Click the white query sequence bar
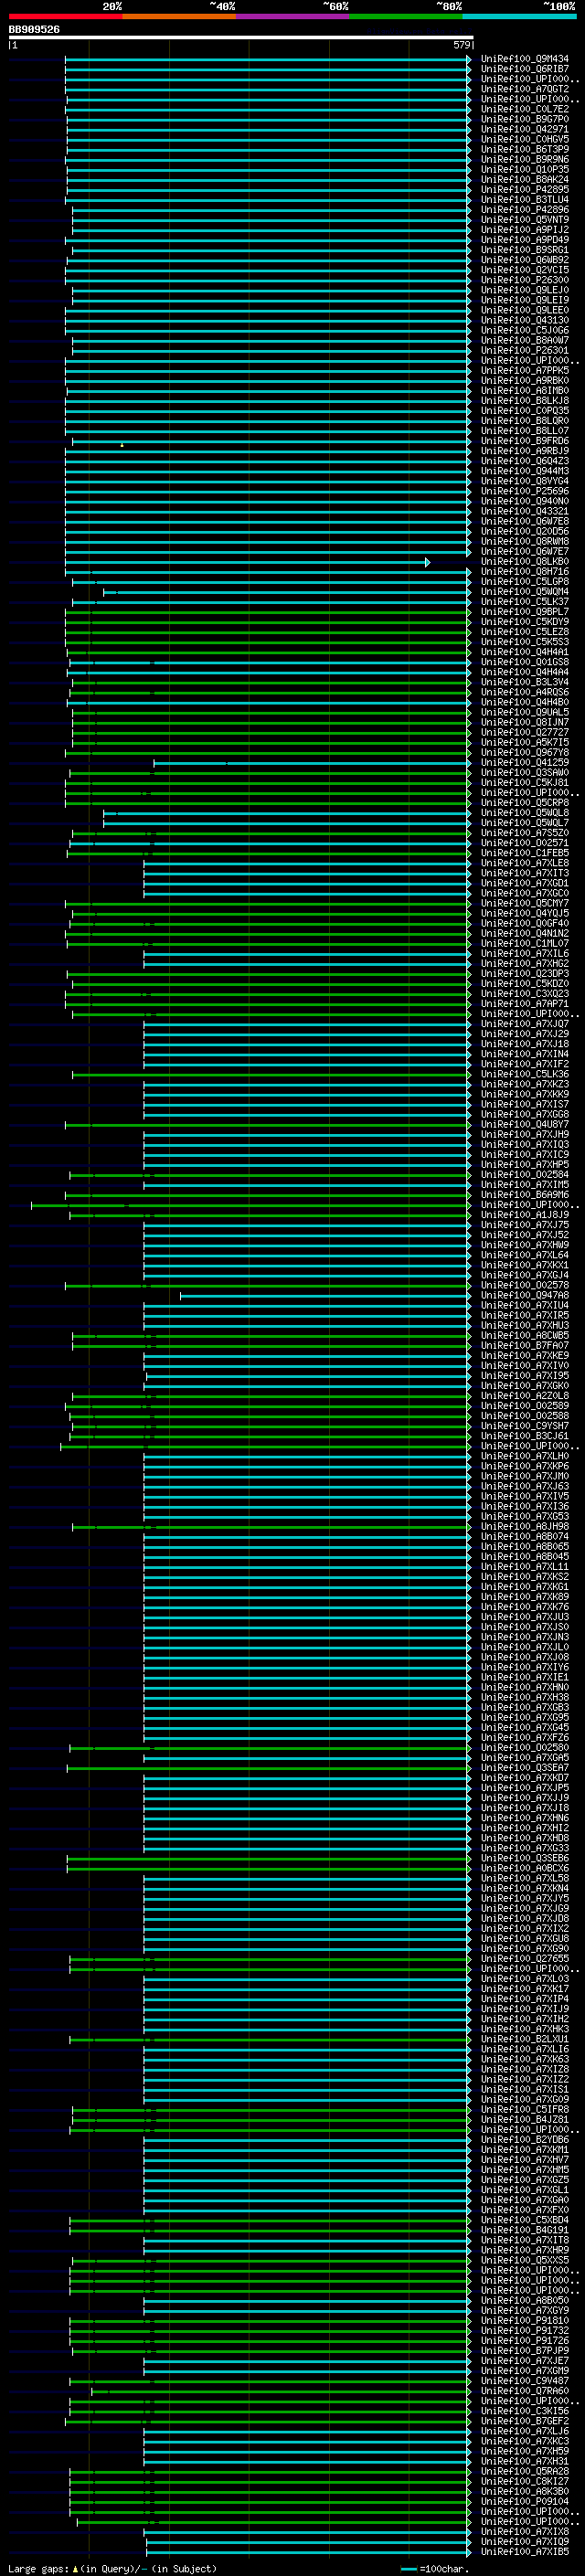This screenshot has height=2576, width=585. tap(240, 37)
